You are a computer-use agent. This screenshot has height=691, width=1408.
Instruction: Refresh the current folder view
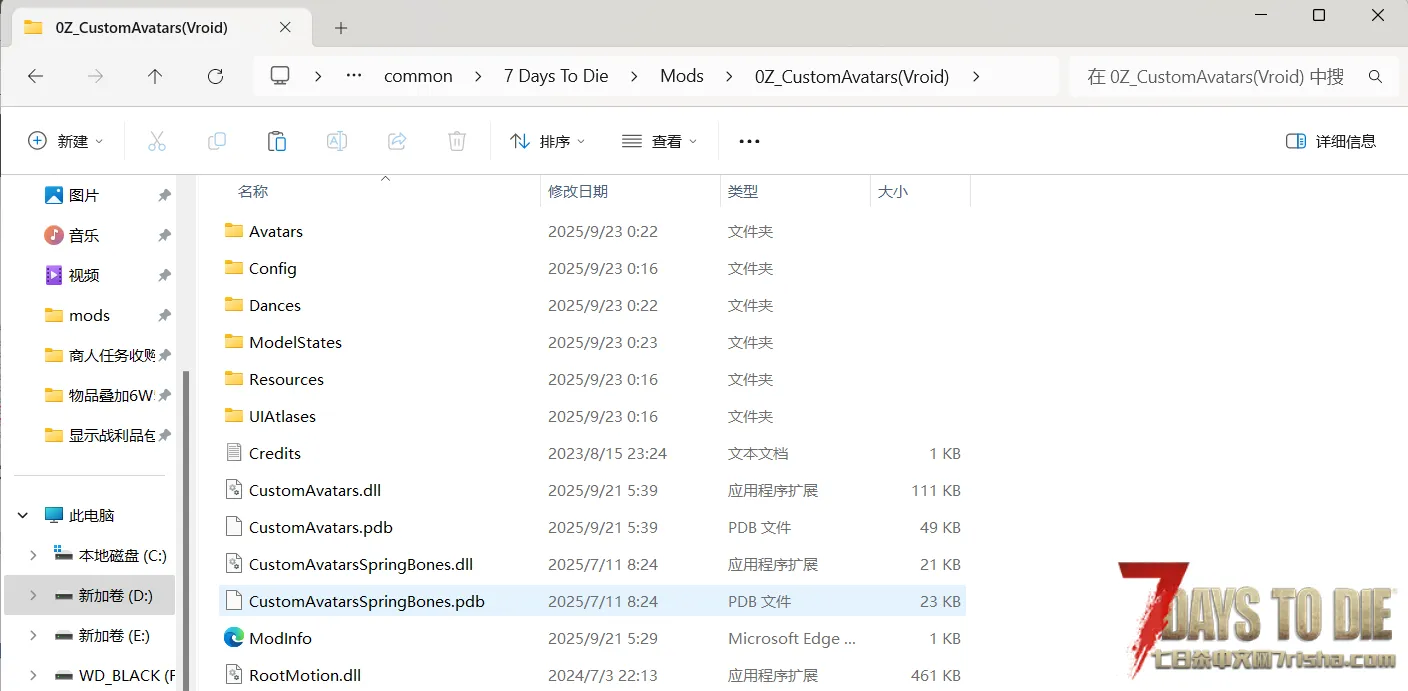click(x=215, y=76)
